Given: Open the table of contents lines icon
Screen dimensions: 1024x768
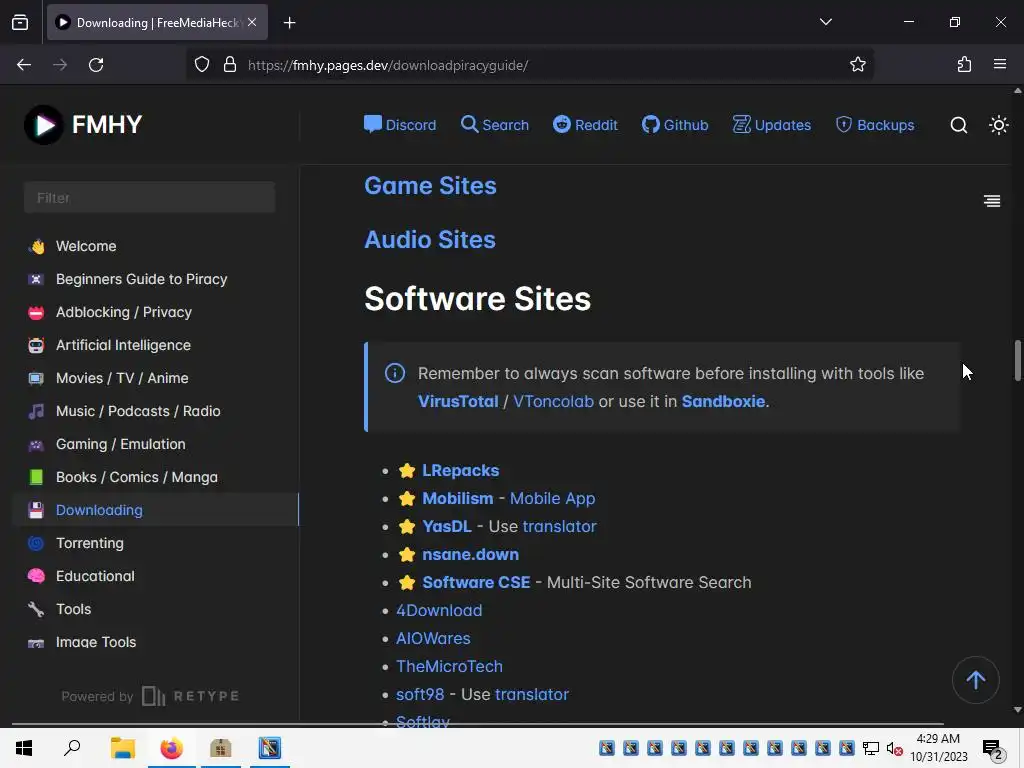Looking at the screenshot, I should pos(991,201).
